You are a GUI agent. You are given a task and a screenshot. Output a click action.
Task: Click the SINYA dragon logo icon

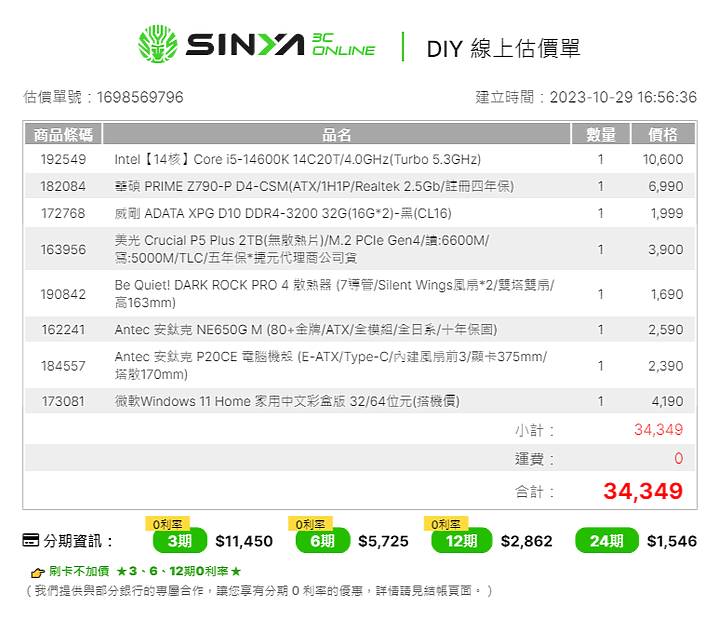point(158,44)
